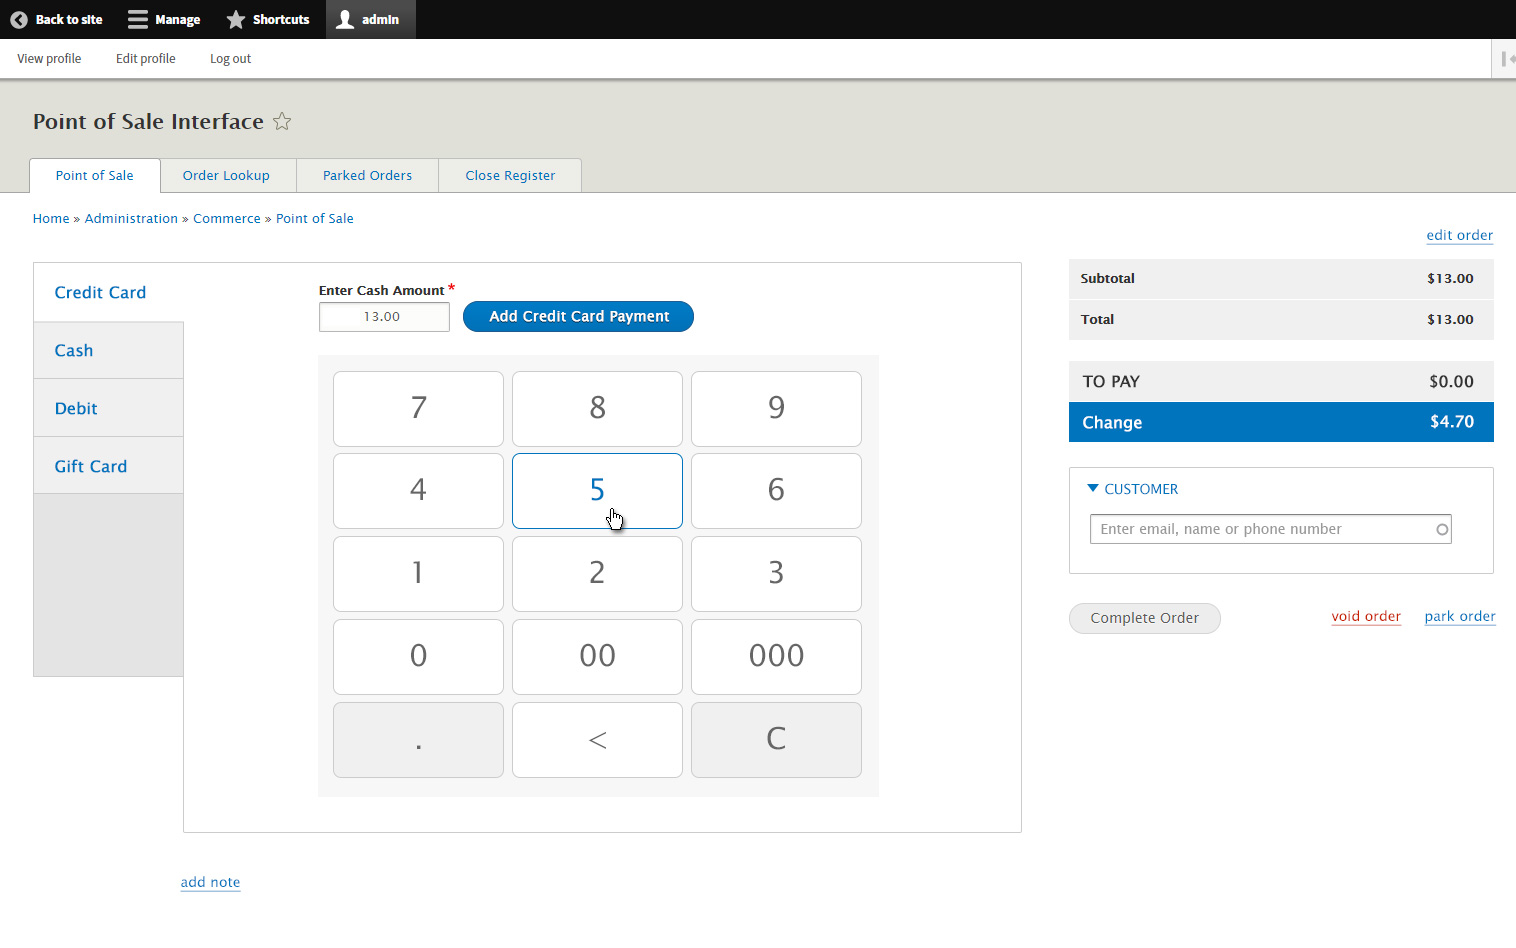This screenshot has width=1516, height=948.
Task: Click the Enter Cash Amount input field
Action: click(384, 317)
